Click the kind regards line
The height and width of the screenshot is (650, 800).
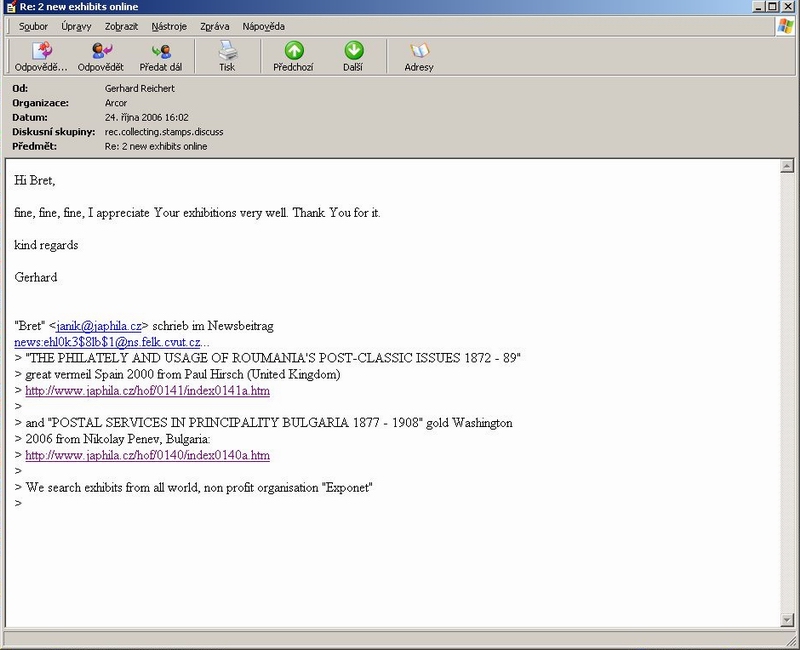pyautogui.click(x=46, y=245)
